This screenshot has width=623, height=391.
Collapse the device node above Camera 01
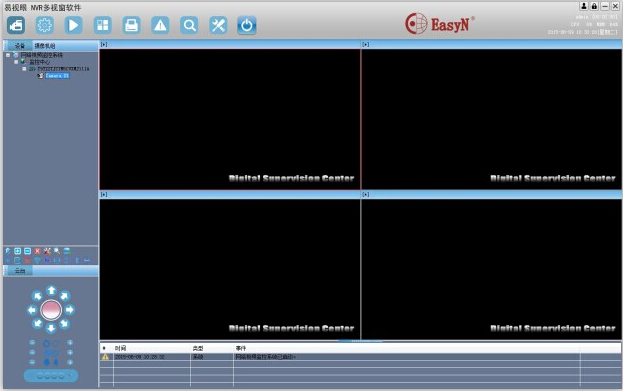[x=24, y=69]
